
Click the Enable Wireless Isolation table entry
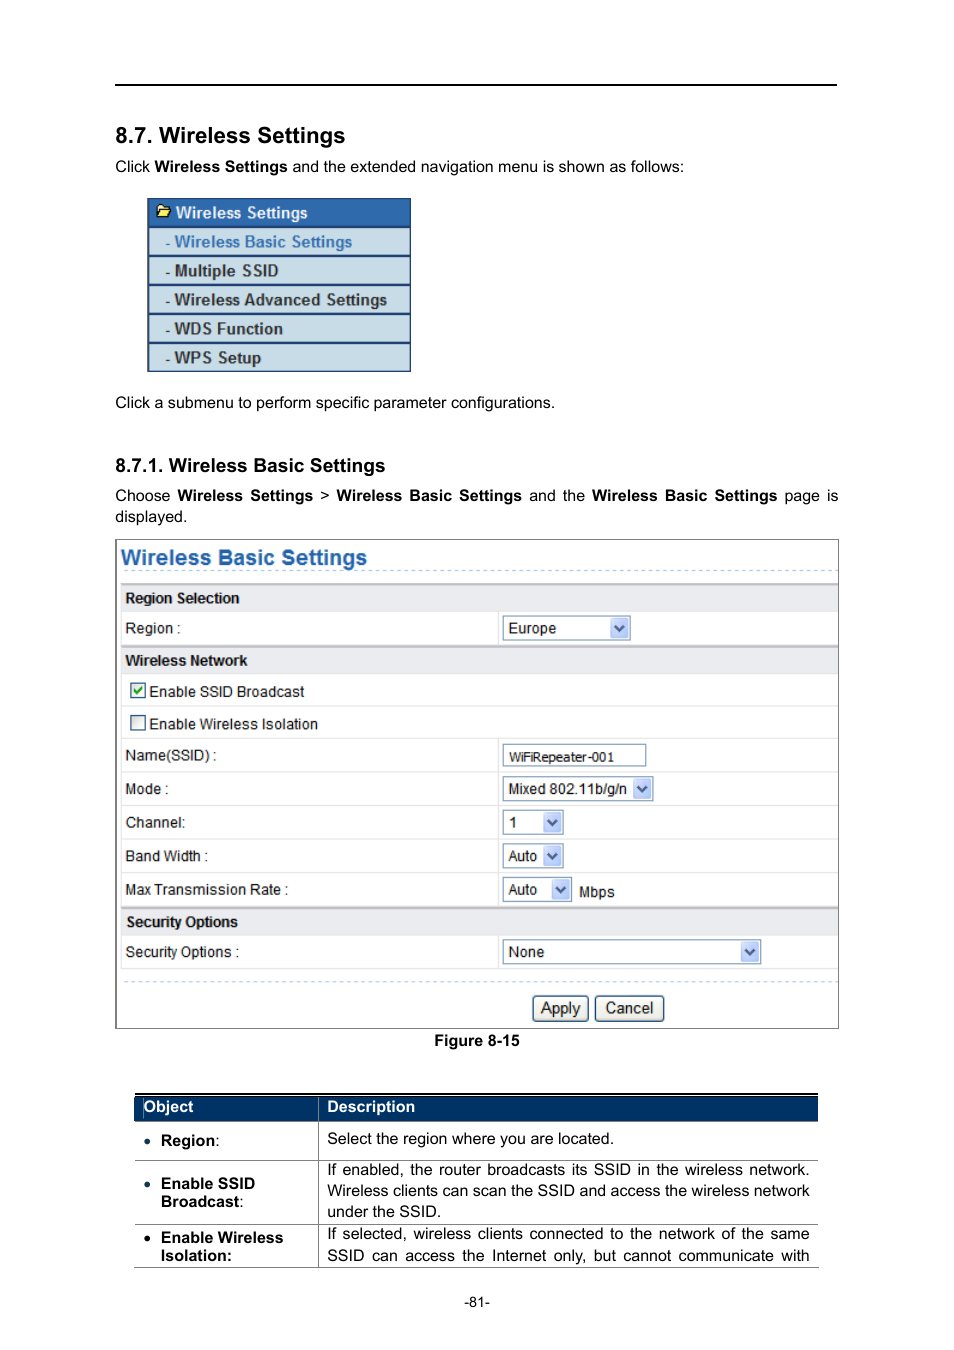[222, 1247]
